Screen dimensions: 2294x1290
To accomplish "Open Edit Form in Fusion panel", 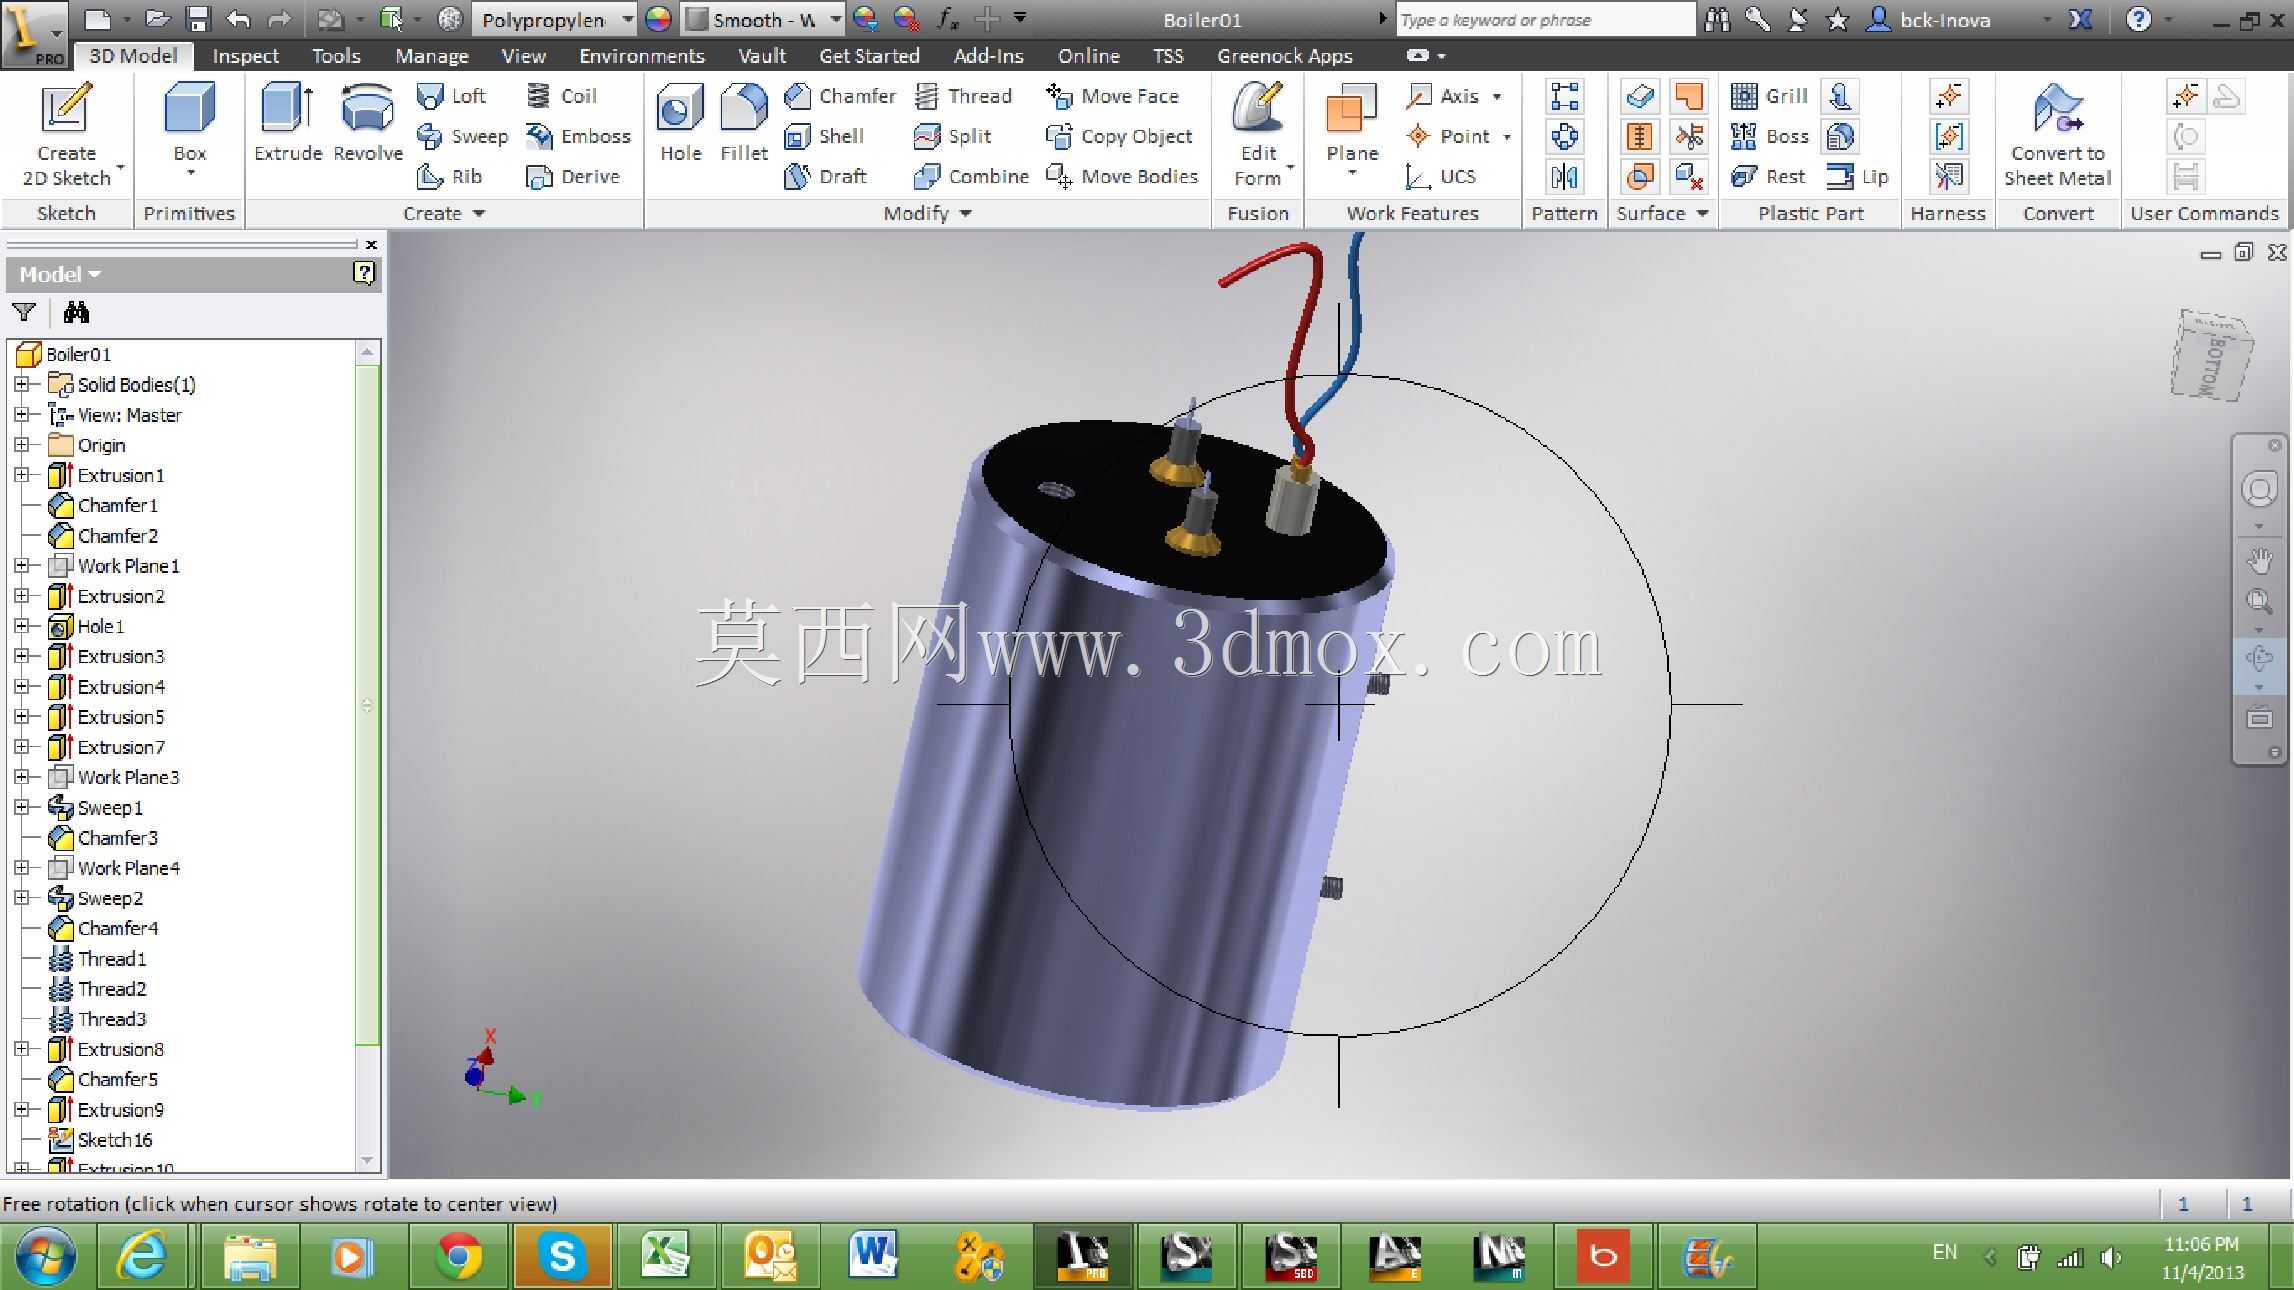I will [1258, 135].
